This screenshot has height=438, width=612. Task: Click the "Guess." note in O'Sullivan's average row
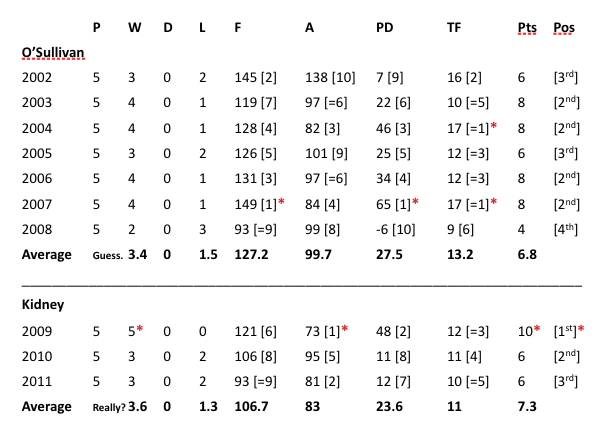pos(108,255)
